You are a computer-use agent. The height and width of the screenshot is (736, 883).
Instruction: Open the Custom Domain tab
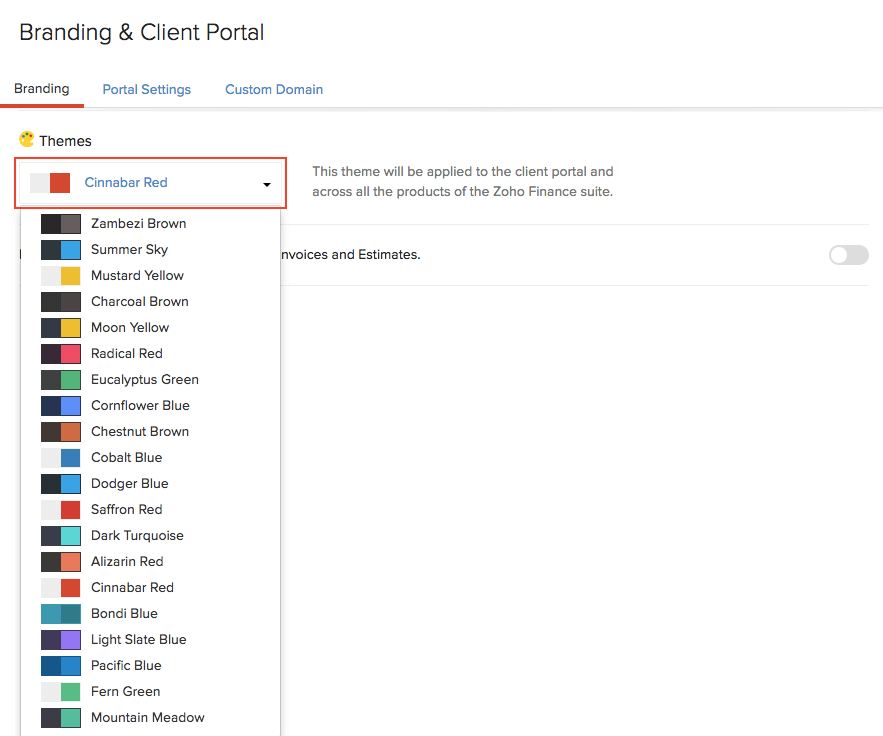(x=273, y=89)
